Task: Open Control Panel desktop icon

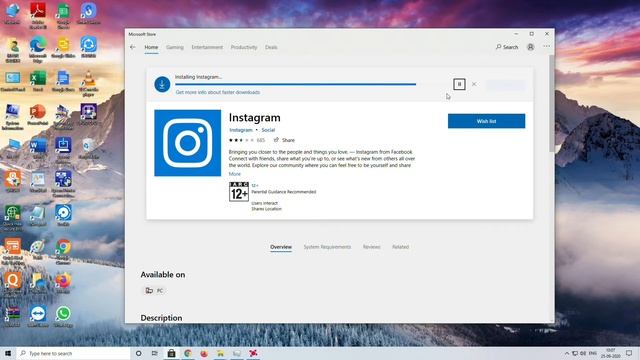Action: coord(13,80)
